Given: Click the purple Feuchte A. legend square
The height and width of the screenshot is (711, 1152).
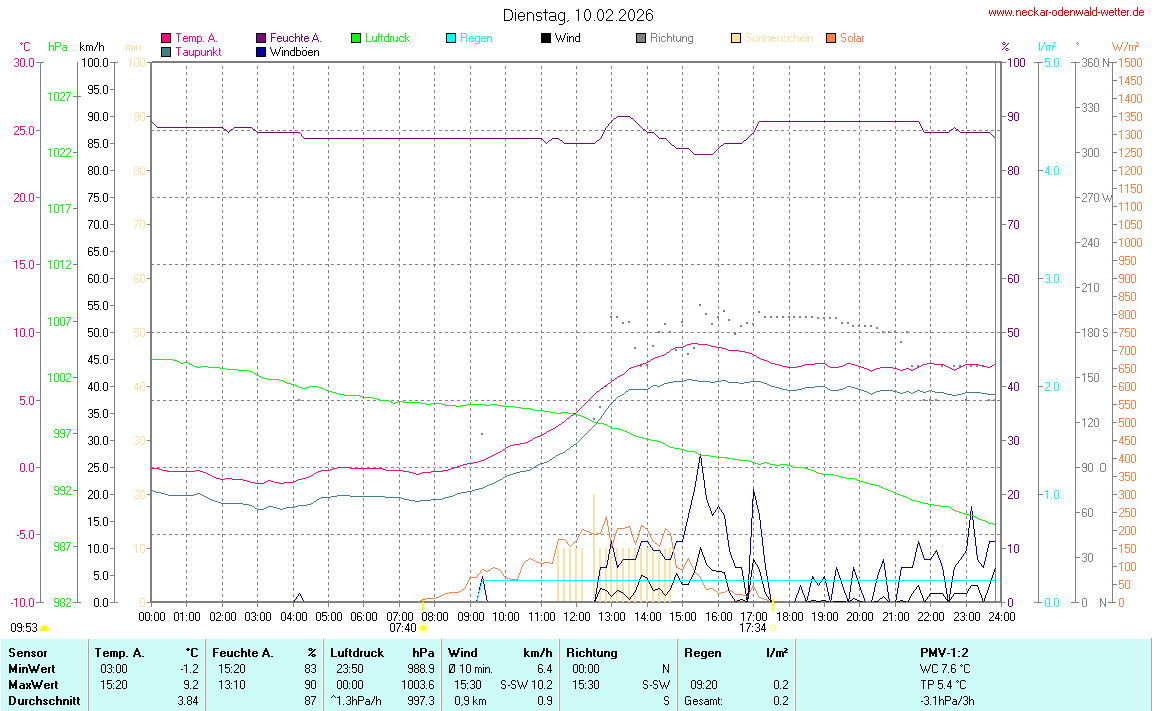Looking at the screenshot, I should pos(261,39).
